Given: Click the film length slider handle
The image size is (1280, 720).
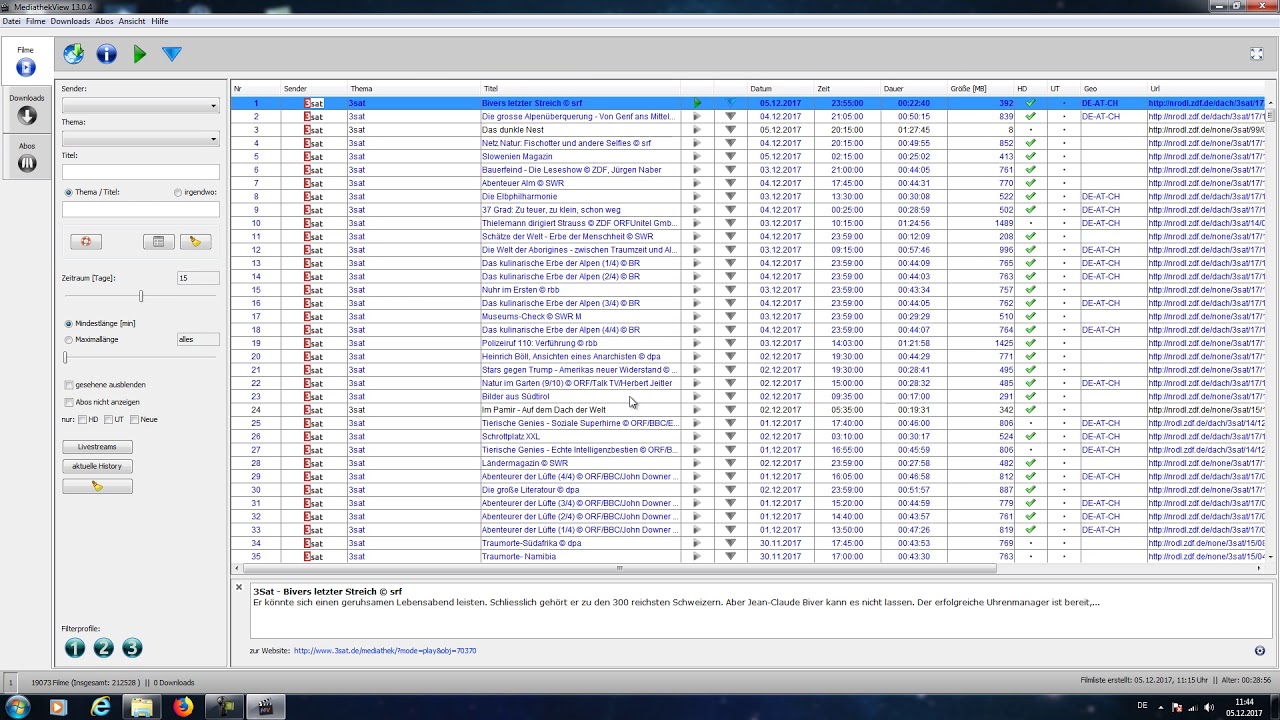Looking at the screenshot, I should coord(65,357).
